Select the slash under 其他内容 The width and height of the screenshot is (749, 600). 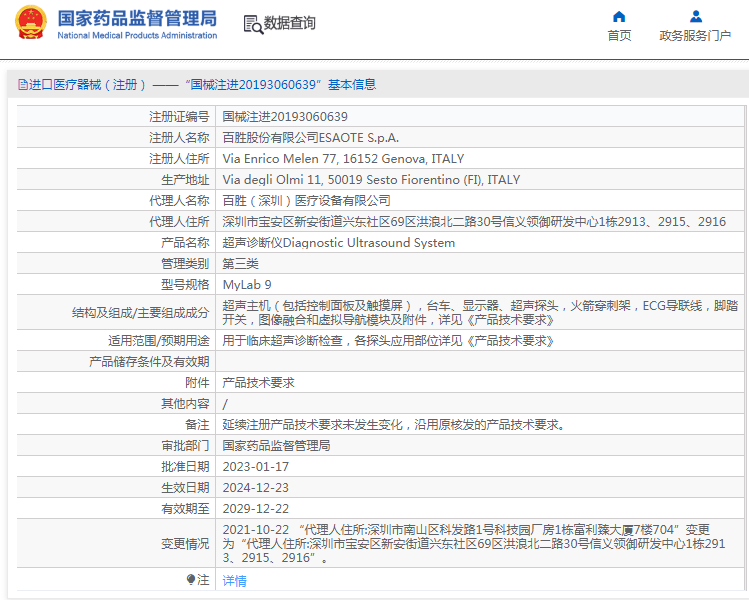pos(225,404)
